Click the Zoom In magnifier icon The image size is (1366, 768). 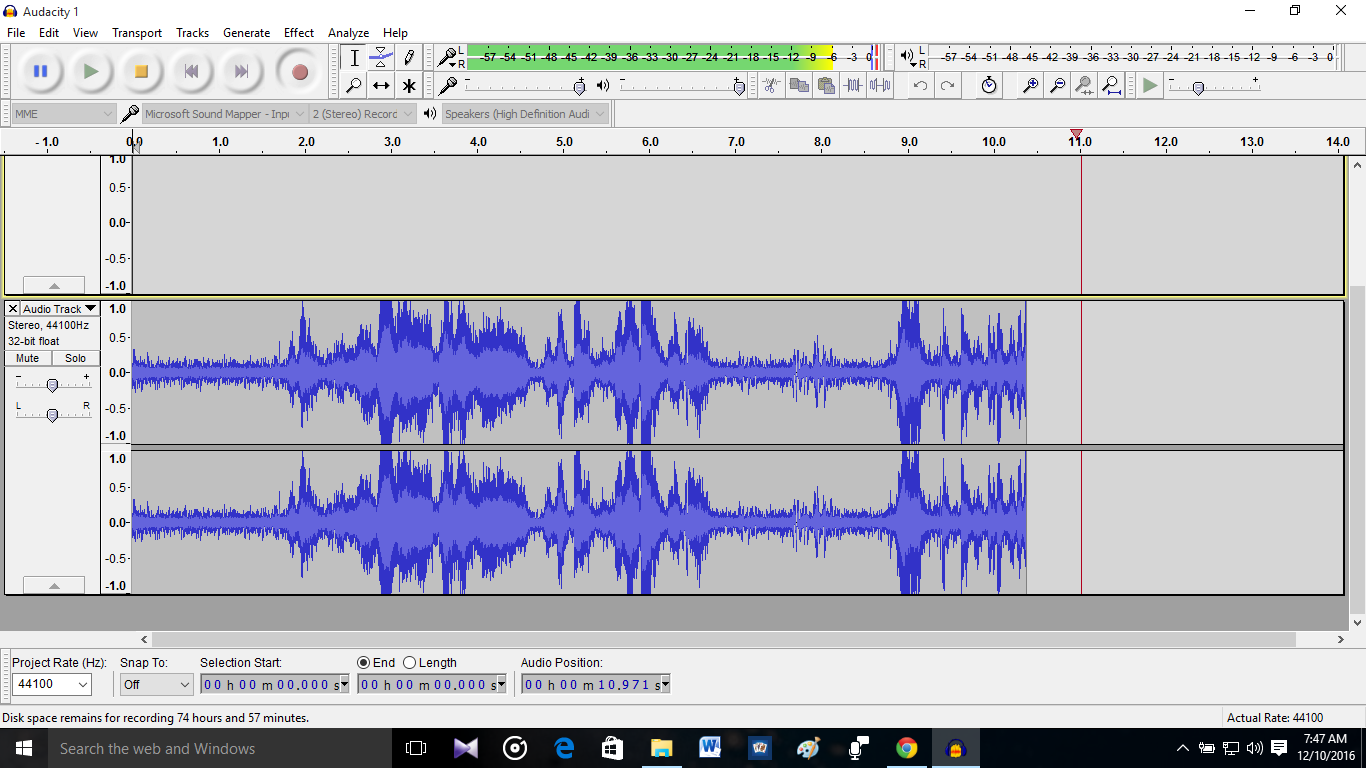[1030, 85]
